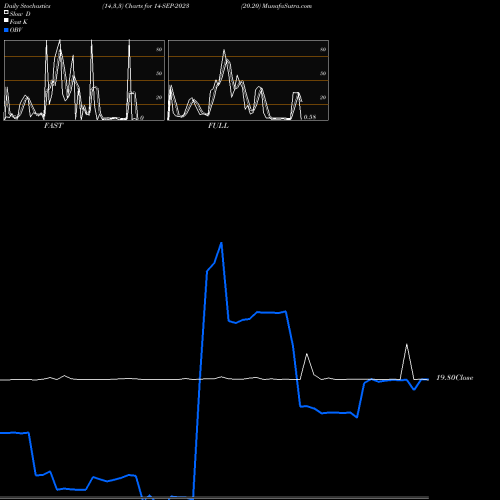
Task: Click the '0.58' value in FULL chart
Action: click(310, 117)
